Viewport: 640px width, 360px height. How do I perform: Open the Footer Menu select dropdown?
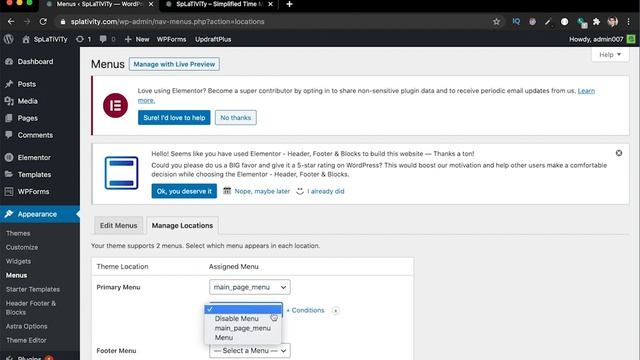coord(250,351)
